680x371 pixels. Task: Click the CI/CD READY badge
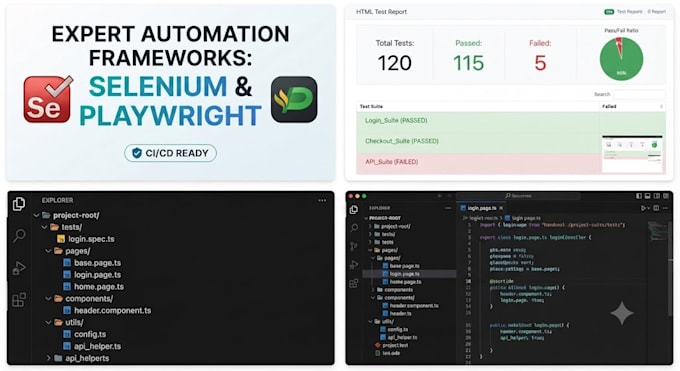pyautogui.click(x=170, y=153)
